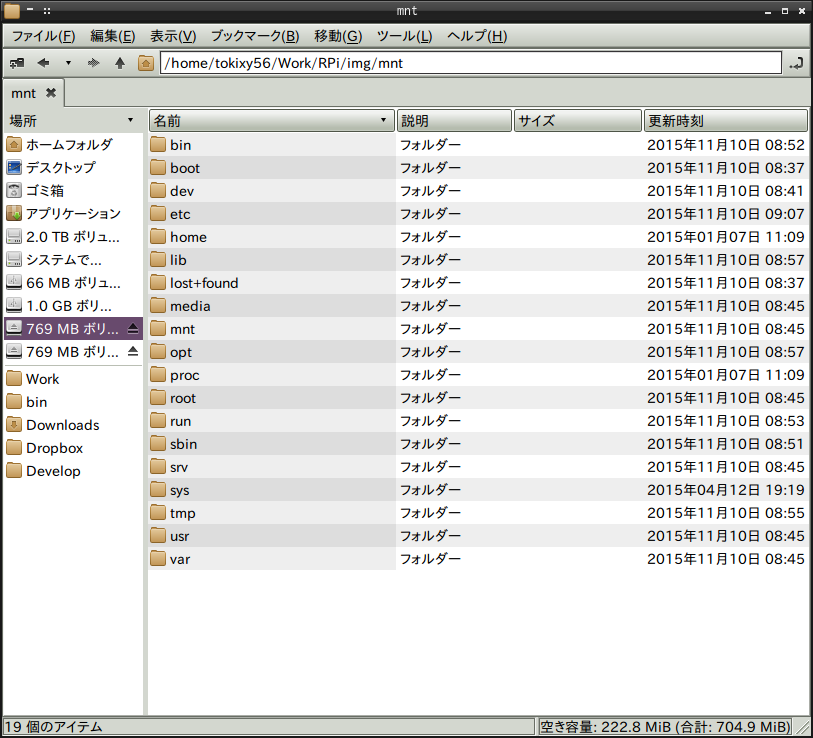The height and width of the screenshot is (738, 813).
Task: Open a new tab via toolbar icon
Action: point(17,63)
